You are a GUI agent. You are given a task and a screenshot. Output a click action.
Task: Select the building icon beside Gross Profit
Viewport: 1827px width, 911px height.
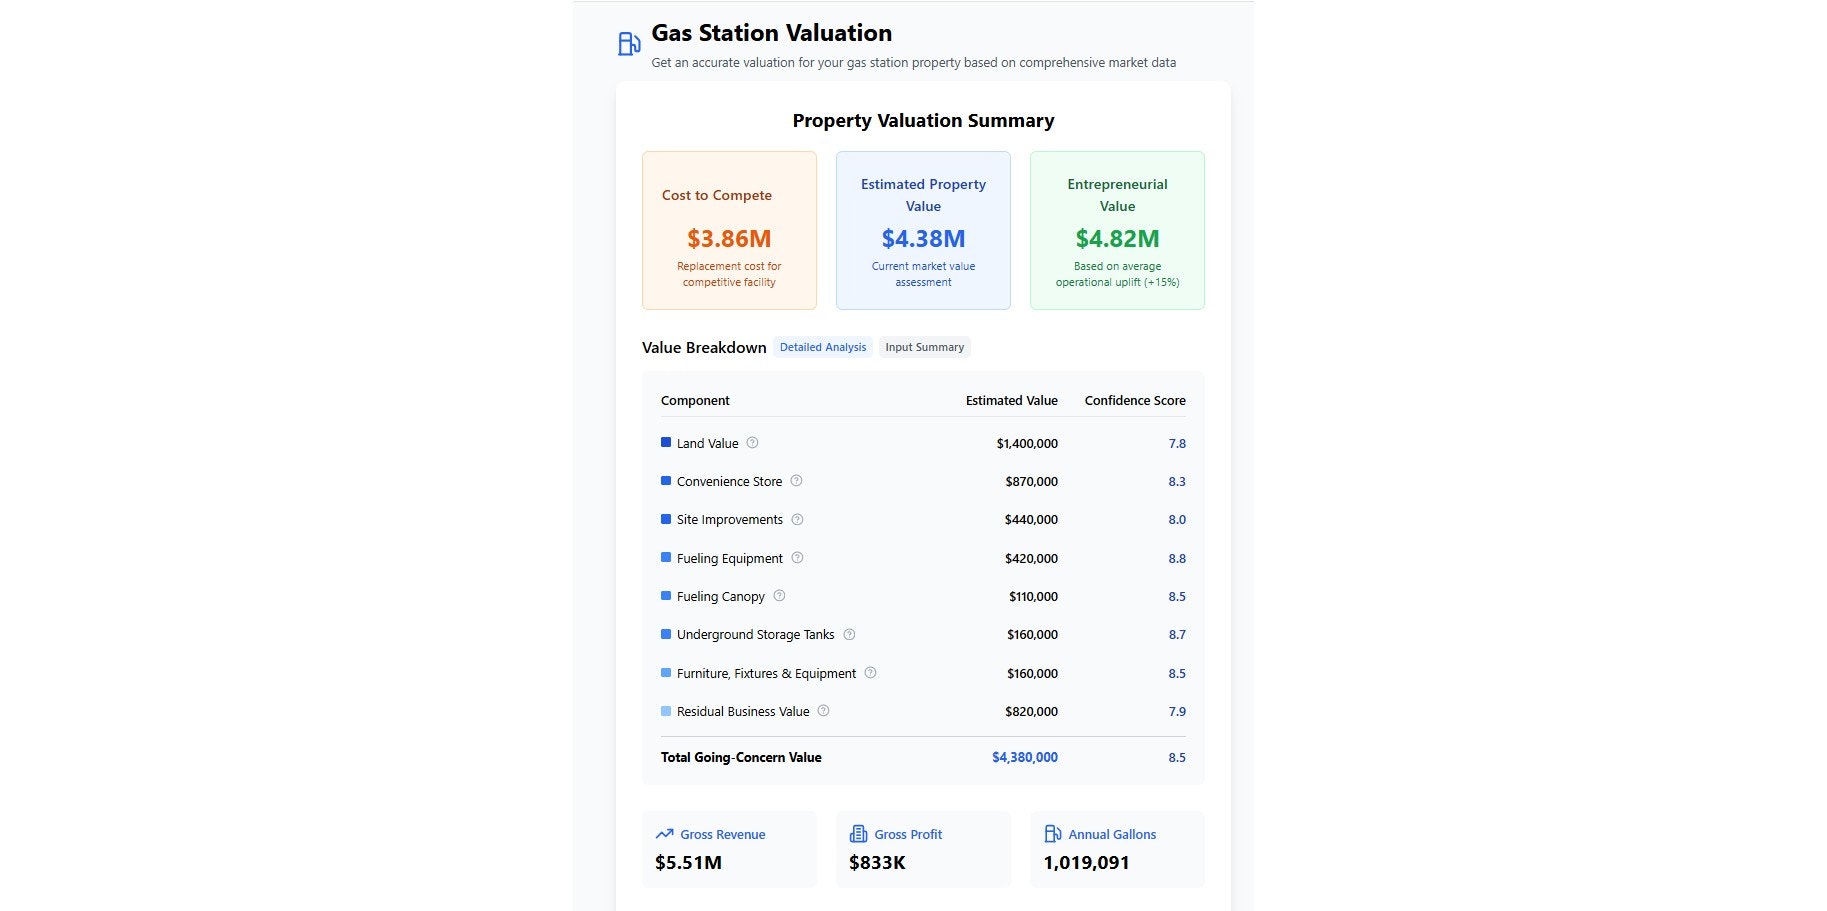click(x=857, y=833)
